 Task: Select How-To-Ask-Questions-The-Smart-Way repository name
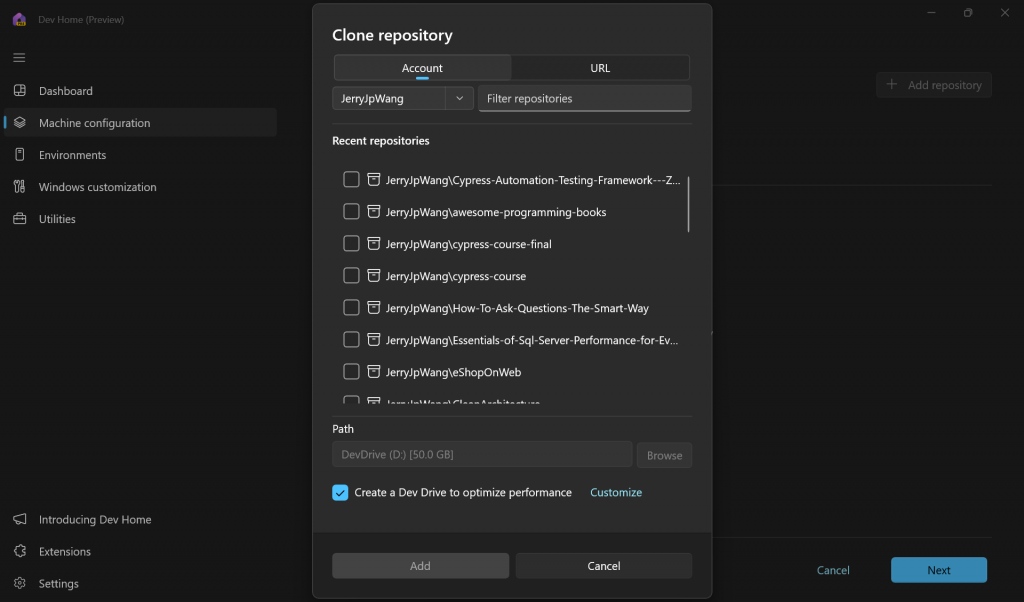517,308
